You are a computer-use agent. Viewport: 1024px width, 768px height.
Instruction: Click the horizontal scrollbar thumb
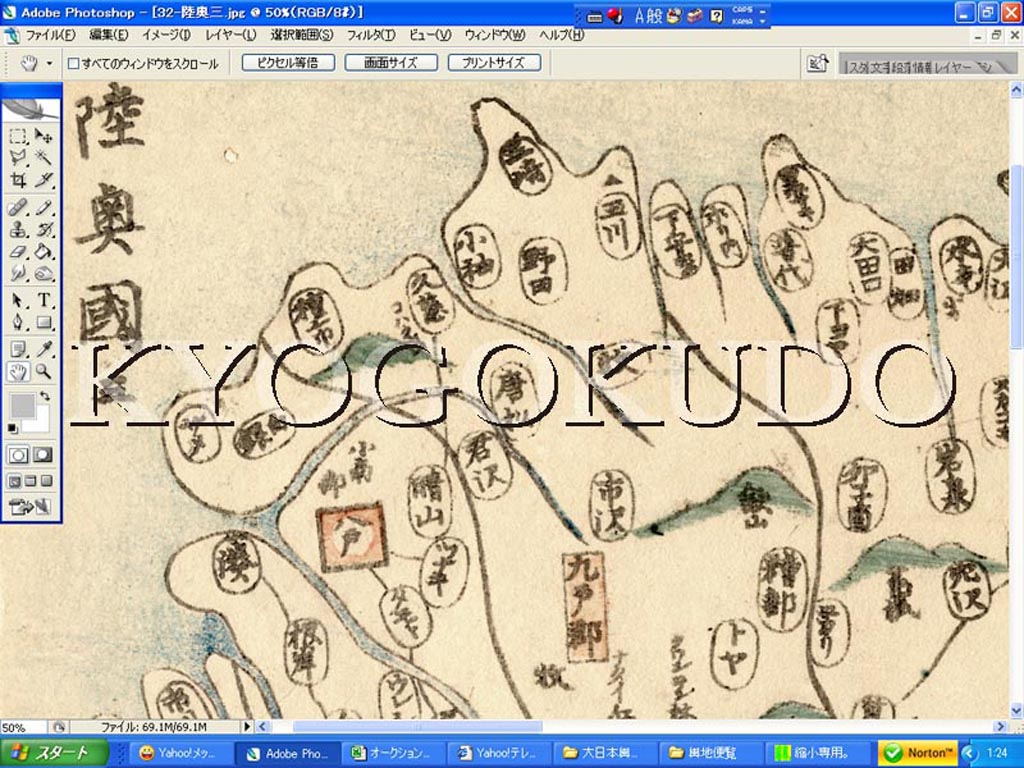(417, 727)
